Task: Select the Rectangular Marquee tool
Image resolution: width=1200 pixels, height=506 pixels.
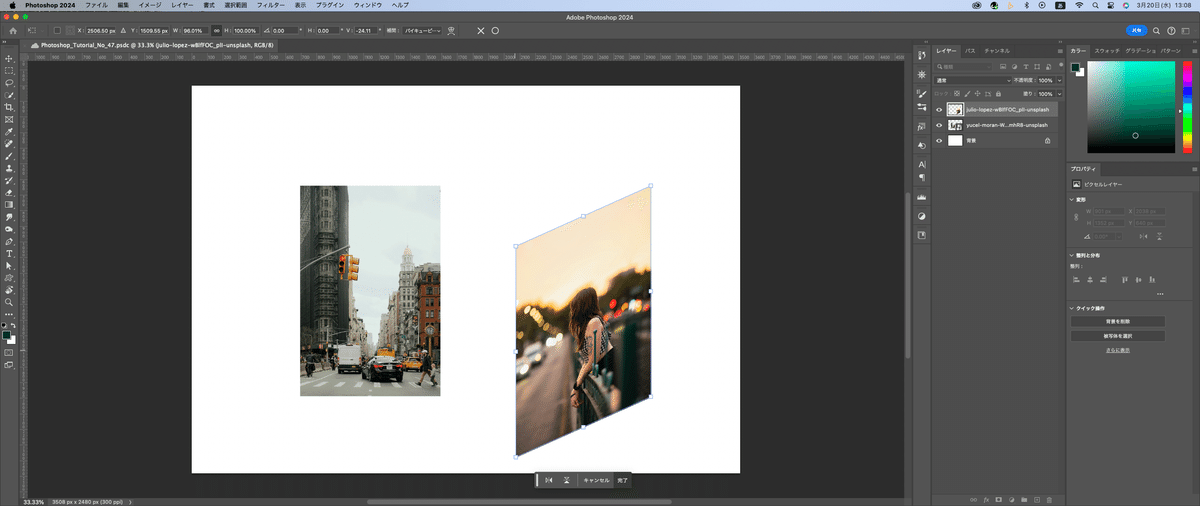Action: (9, 70)
